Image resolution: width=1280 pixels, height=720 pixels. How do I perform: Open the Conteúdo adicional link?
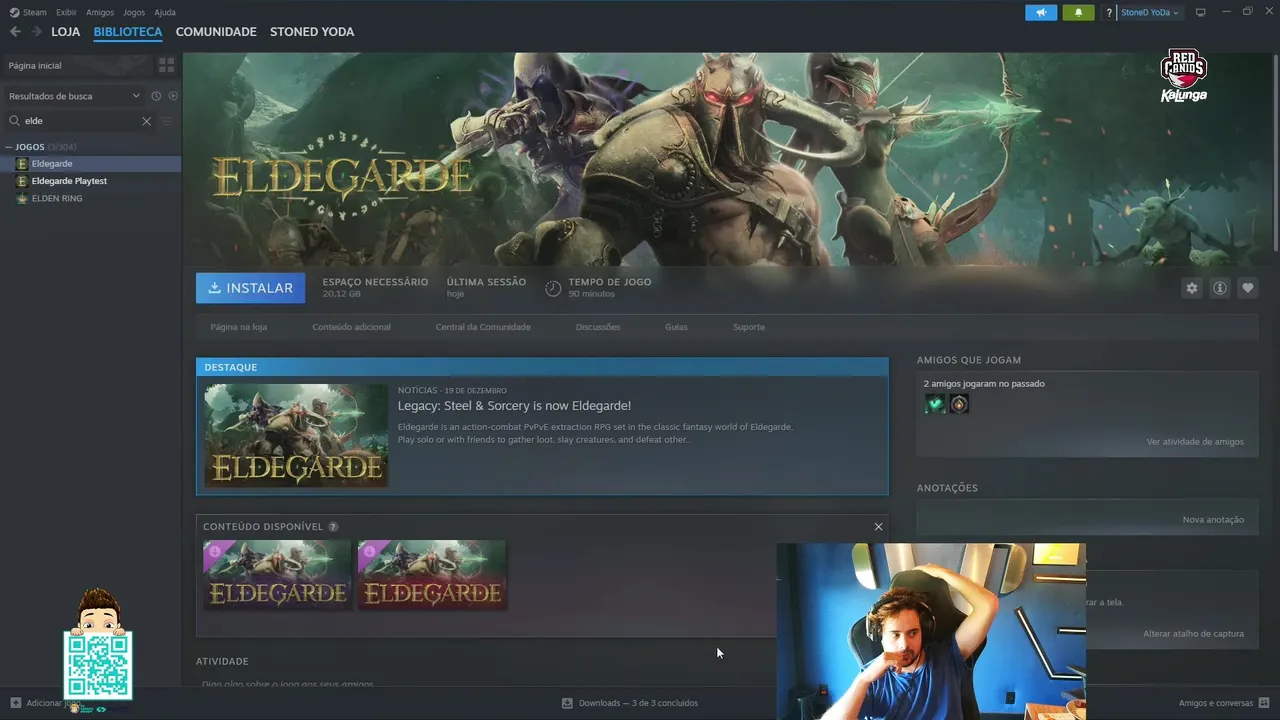click(x=351, y=327)
